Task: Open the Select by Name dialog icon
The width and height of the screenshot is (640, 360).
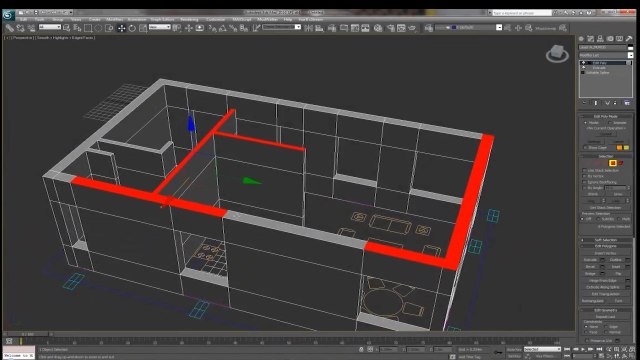Action: [x=77, y=28]
